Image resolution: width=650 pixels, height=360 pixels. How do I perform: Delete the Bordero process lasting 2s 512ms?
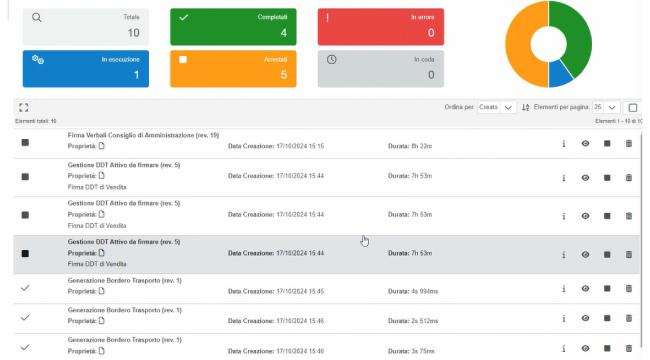click(x=629, y=319)
